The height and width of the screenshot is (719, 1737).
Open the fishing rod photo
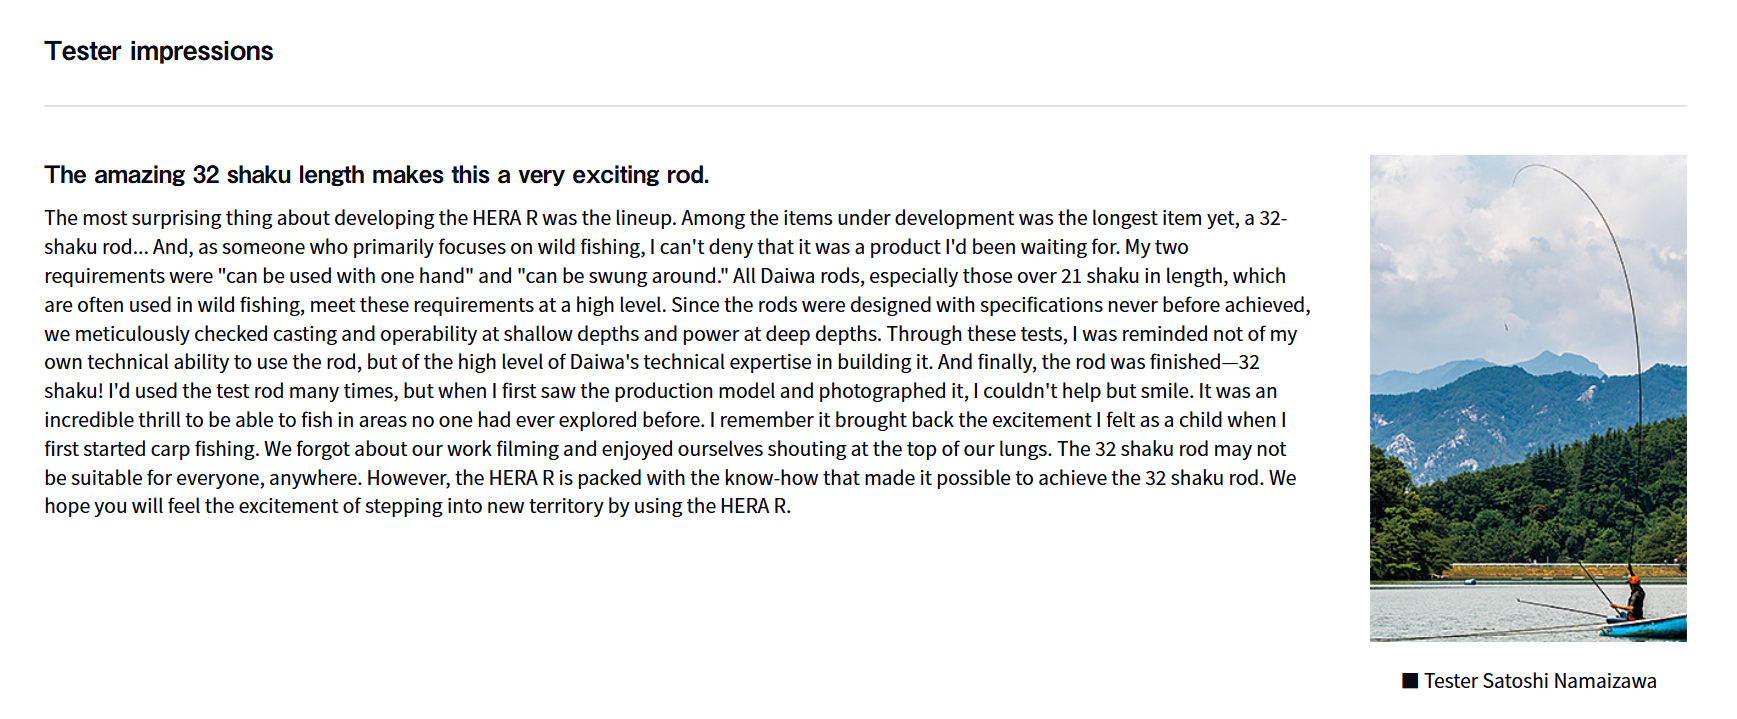click(x=1527, y=398)
